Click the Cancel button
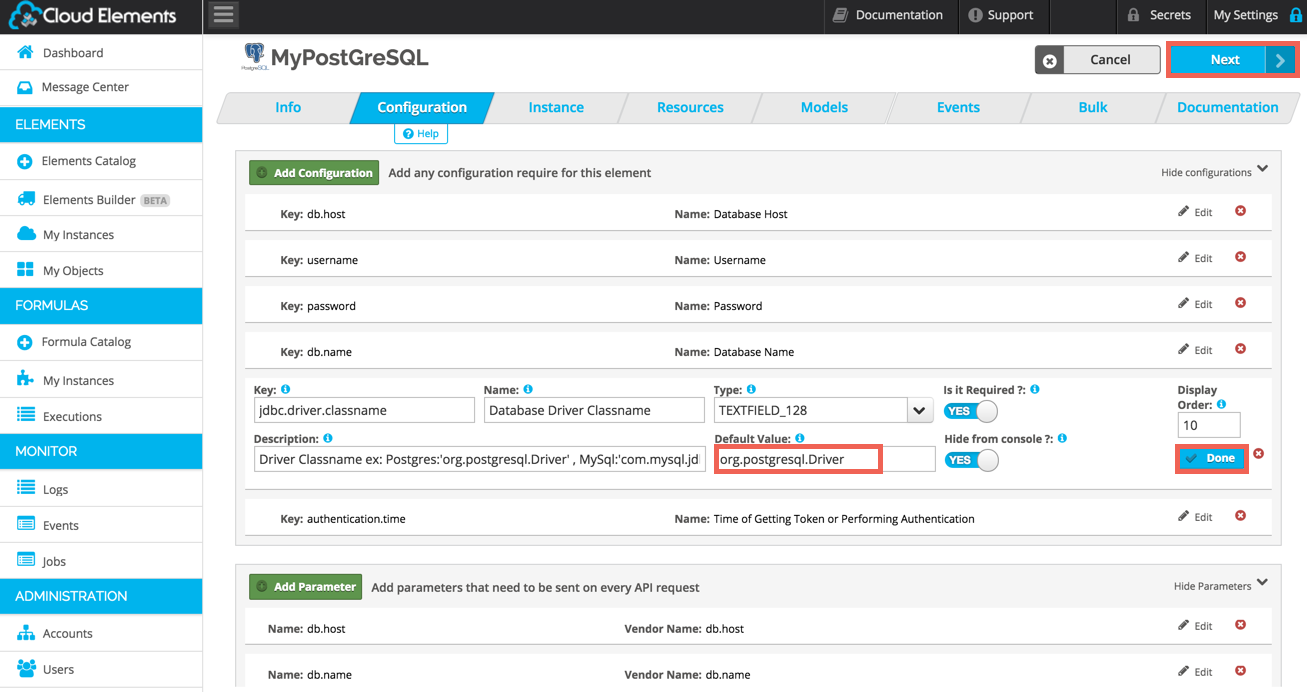Viewport: 1307px width, 692px height. pyautogui.click(x=1096, y=60)
